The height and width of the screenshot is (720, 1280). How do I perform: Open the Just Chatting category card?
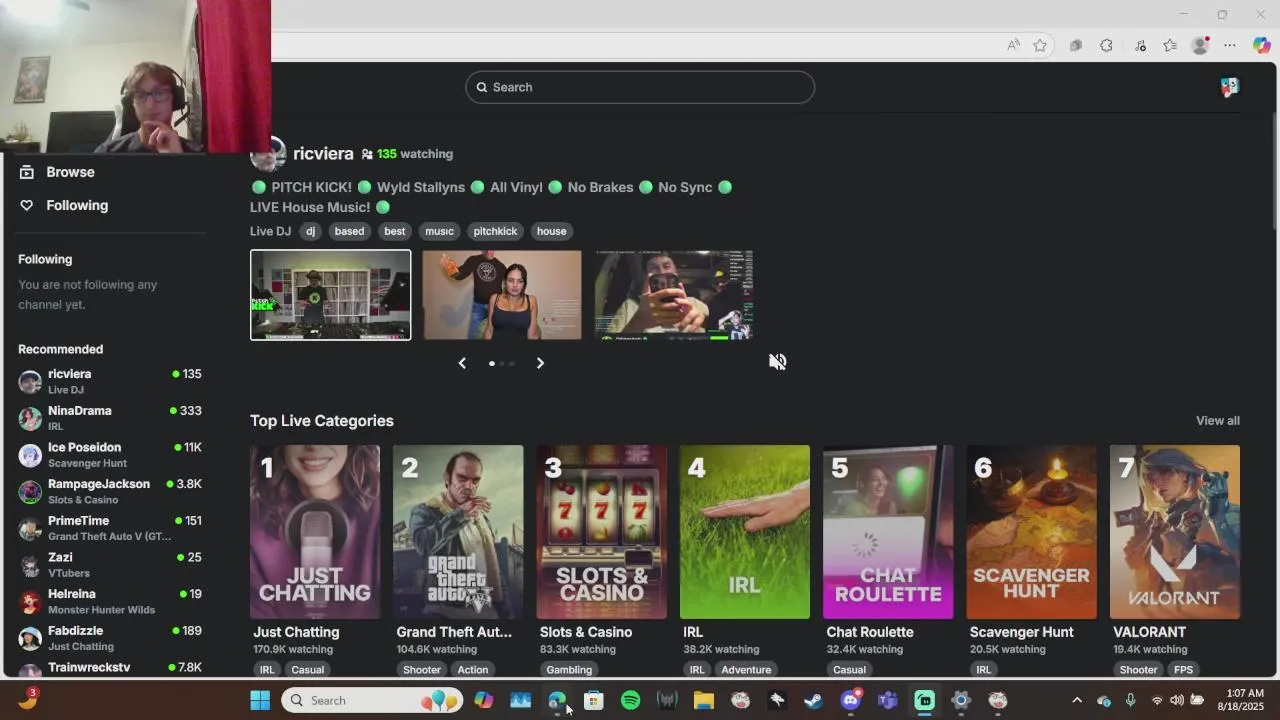coord(315,532)
